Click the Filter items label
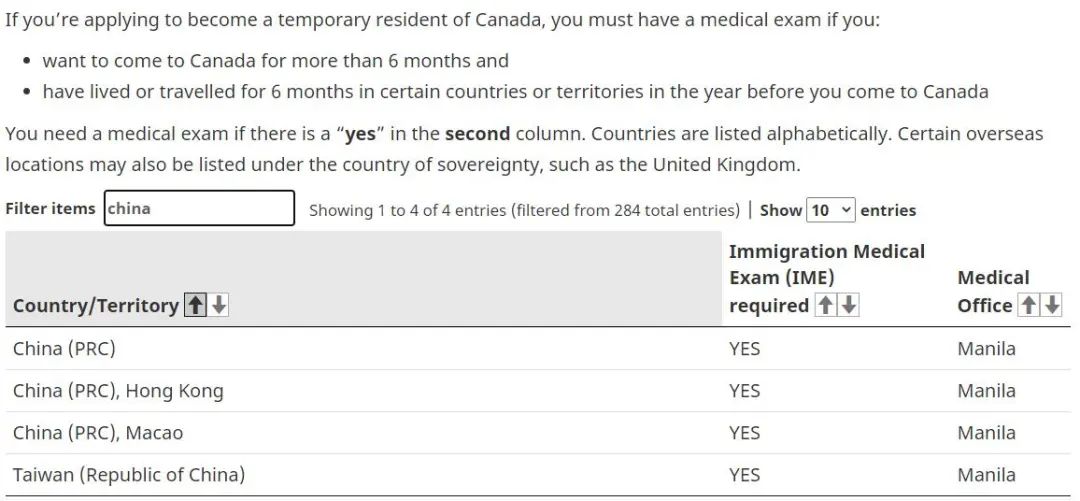This screenshot has height=501, width=1080. pos(50,208)
